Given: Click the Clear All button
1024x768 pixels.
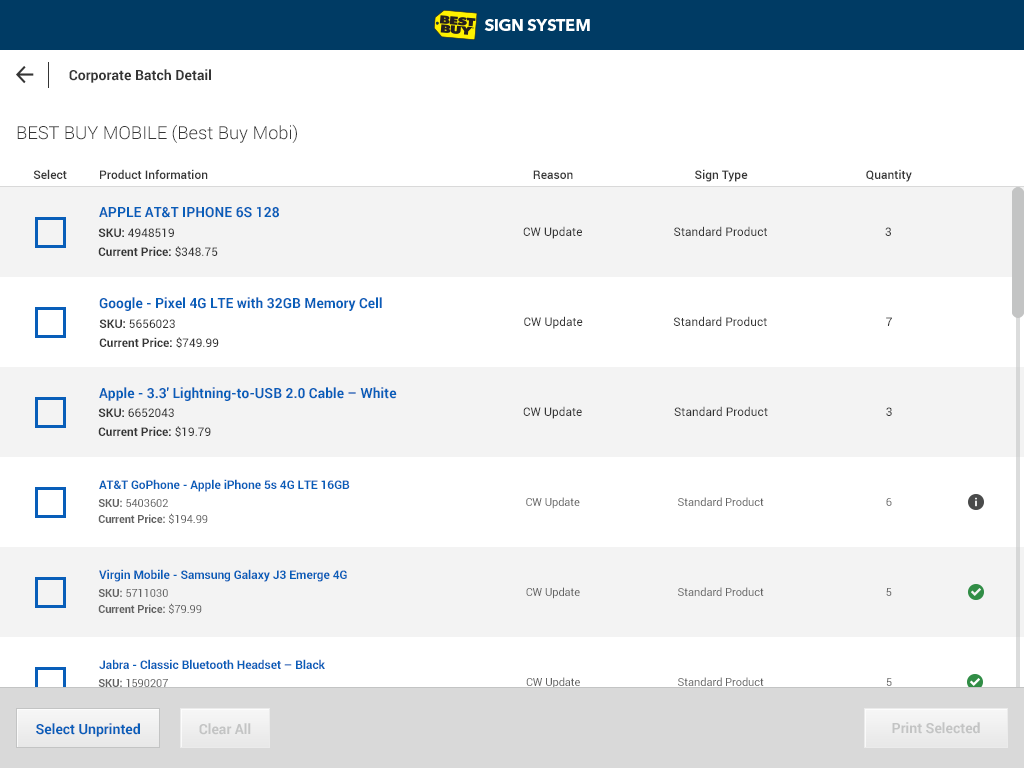Looking at the screenshot, I should pyautogui.click(x=225, y=728).
